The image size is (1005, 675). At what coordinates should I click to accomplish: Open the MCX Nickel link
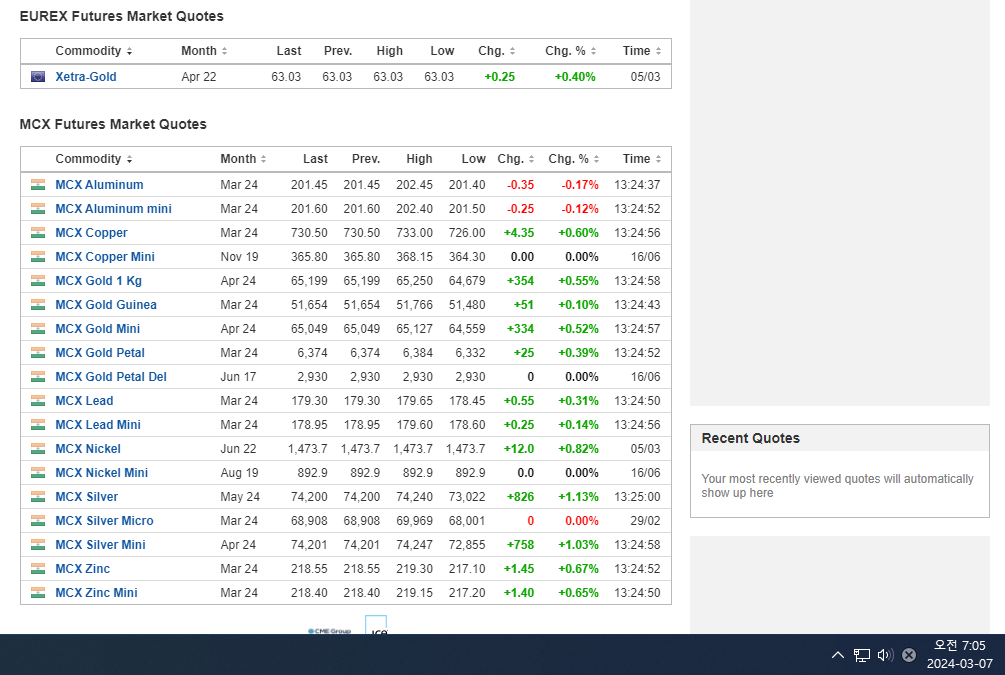88,449
